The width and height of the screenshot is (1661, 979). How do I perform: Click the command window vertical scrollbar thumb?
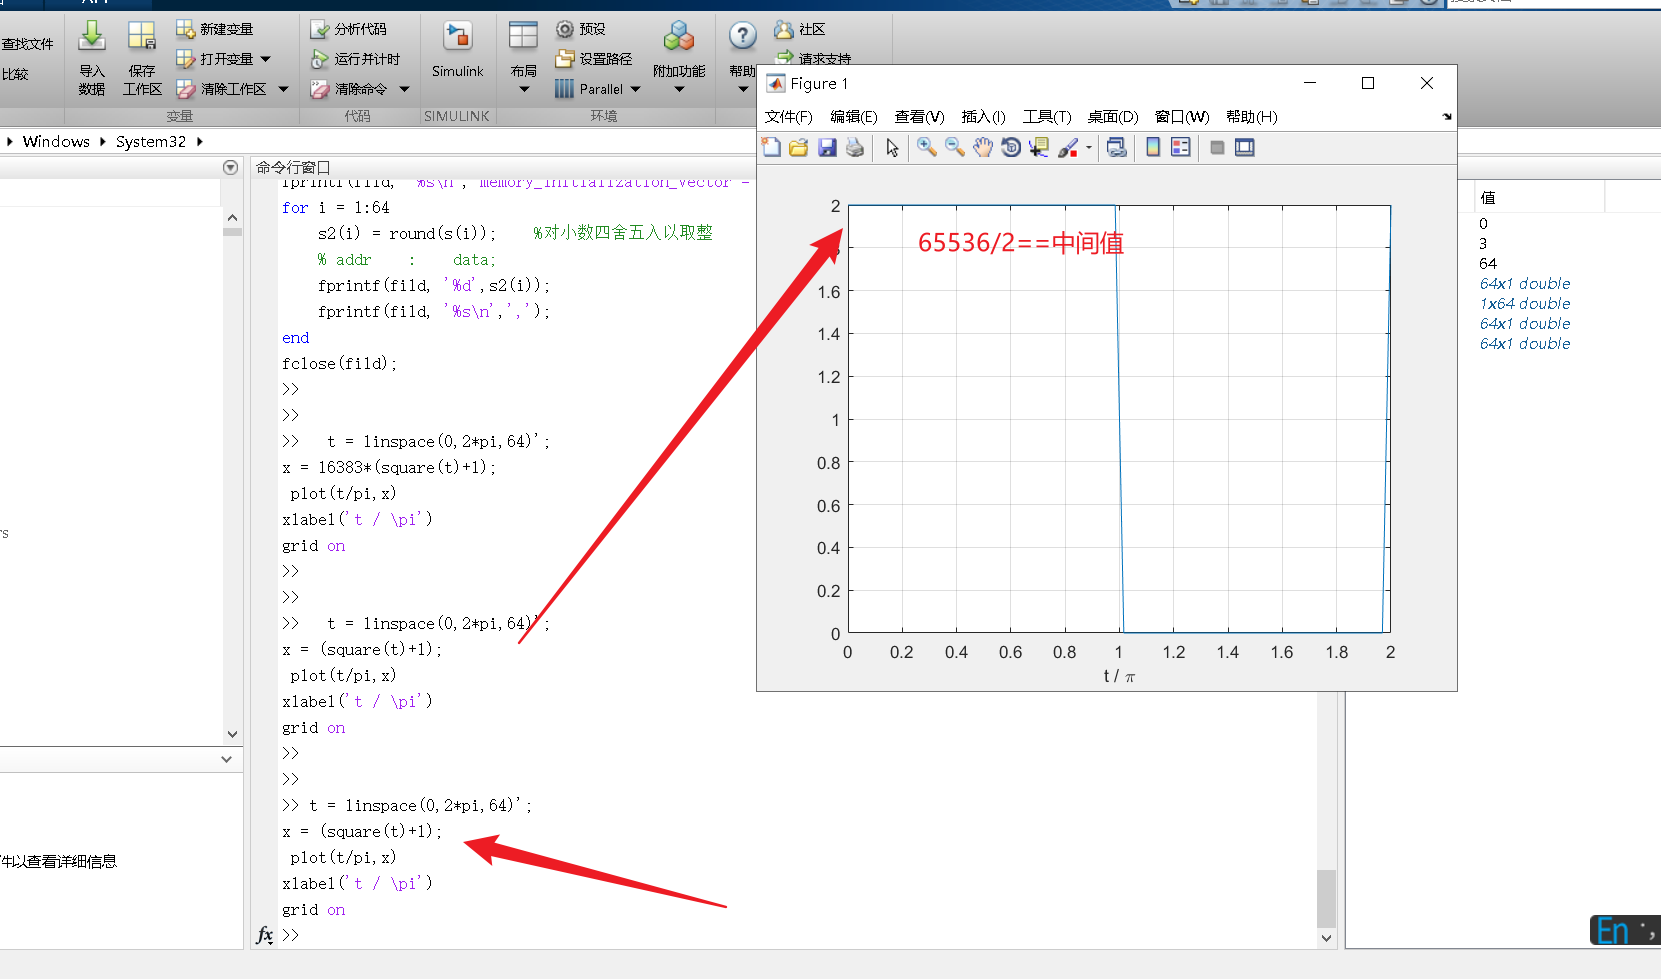(x=1326, y=898)
